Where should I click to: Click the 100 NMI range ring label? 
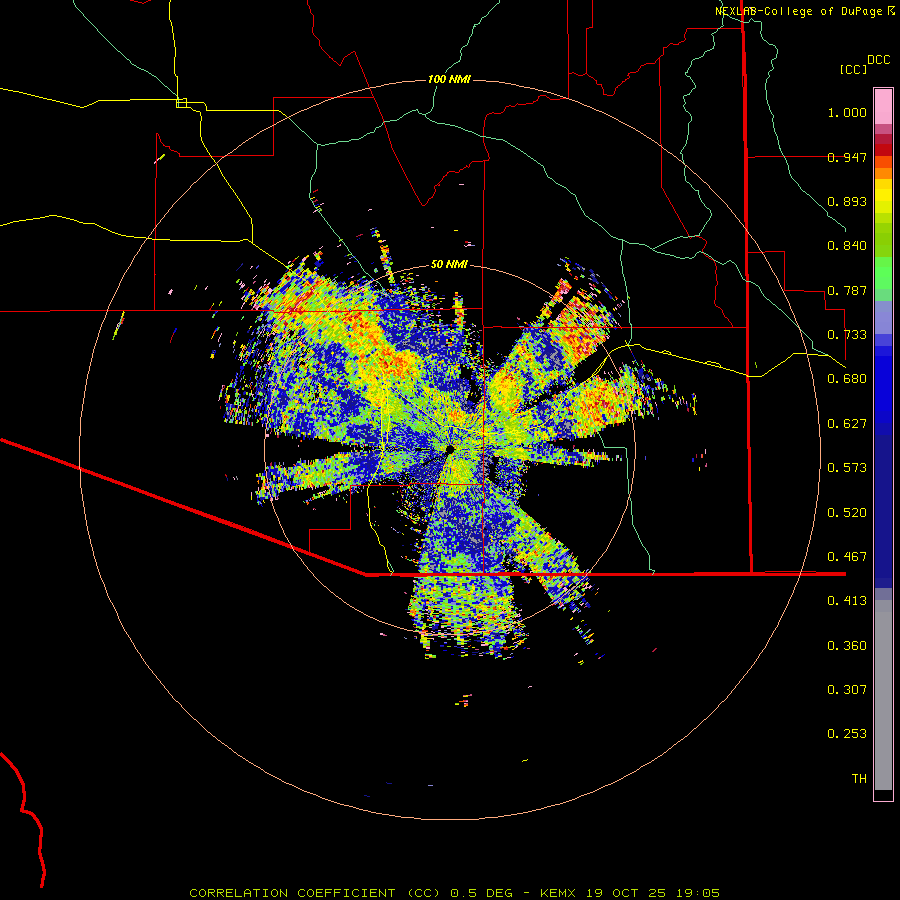(x=449, y=79)
